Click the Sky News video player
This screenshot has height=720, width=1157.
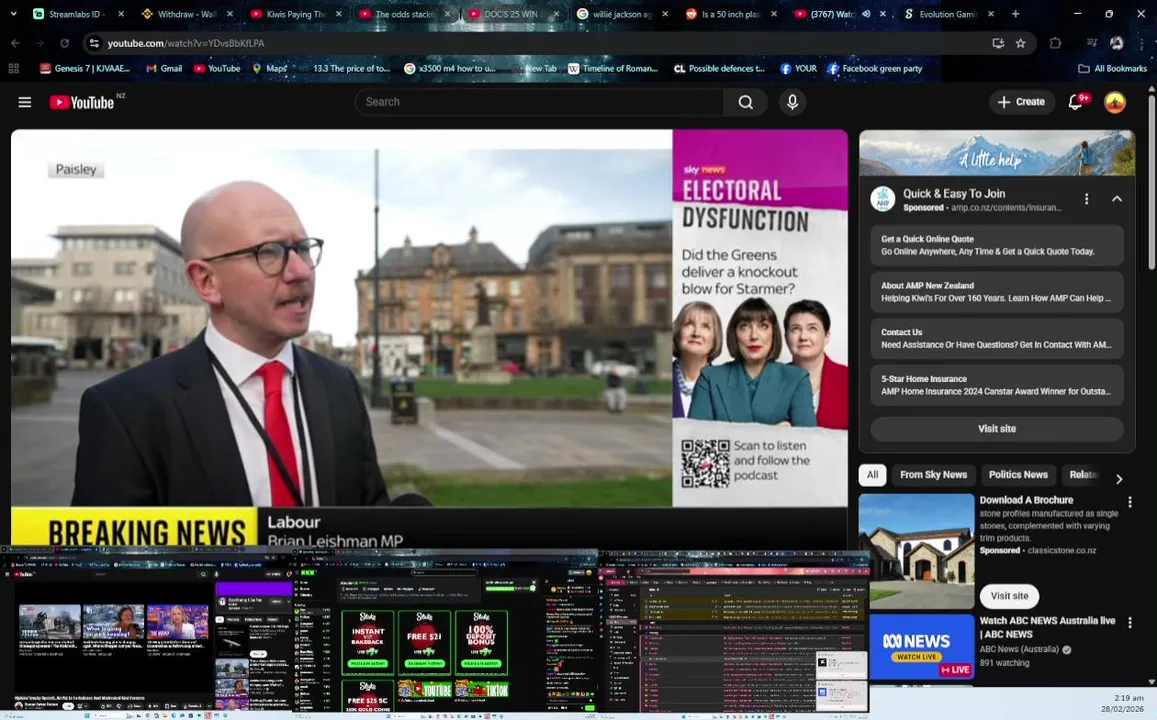pos(429,338)
